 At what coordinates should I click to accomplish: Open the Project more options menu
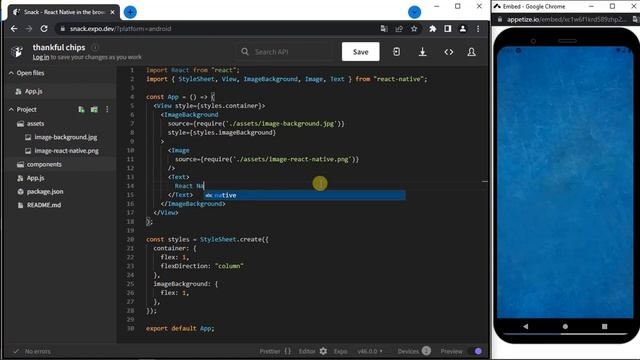[x=107, y=109]
